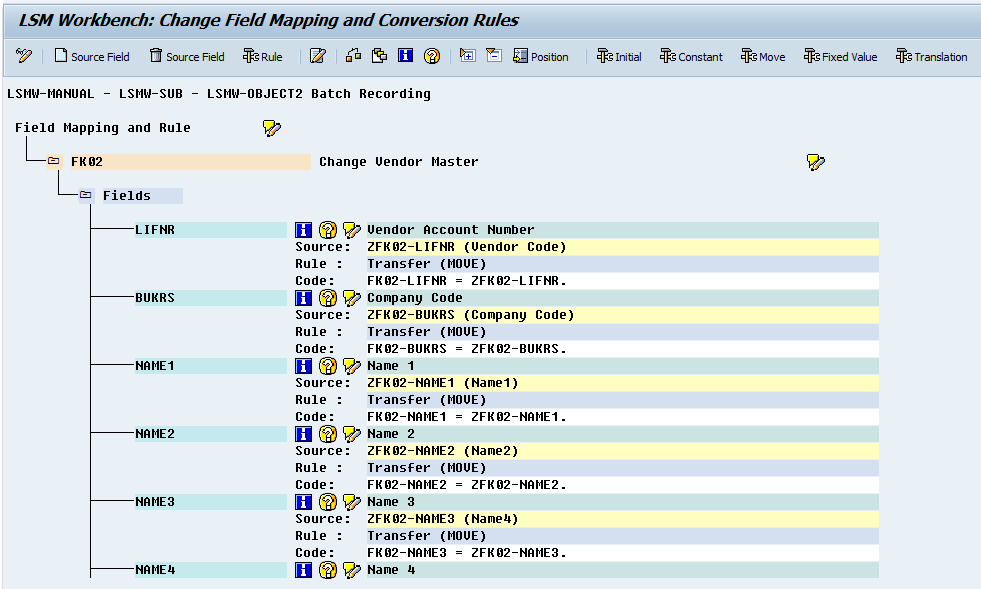This screenshot has width=981, height=589.
Task: Collapse the FK02 folder node
Action: (54, 161)
